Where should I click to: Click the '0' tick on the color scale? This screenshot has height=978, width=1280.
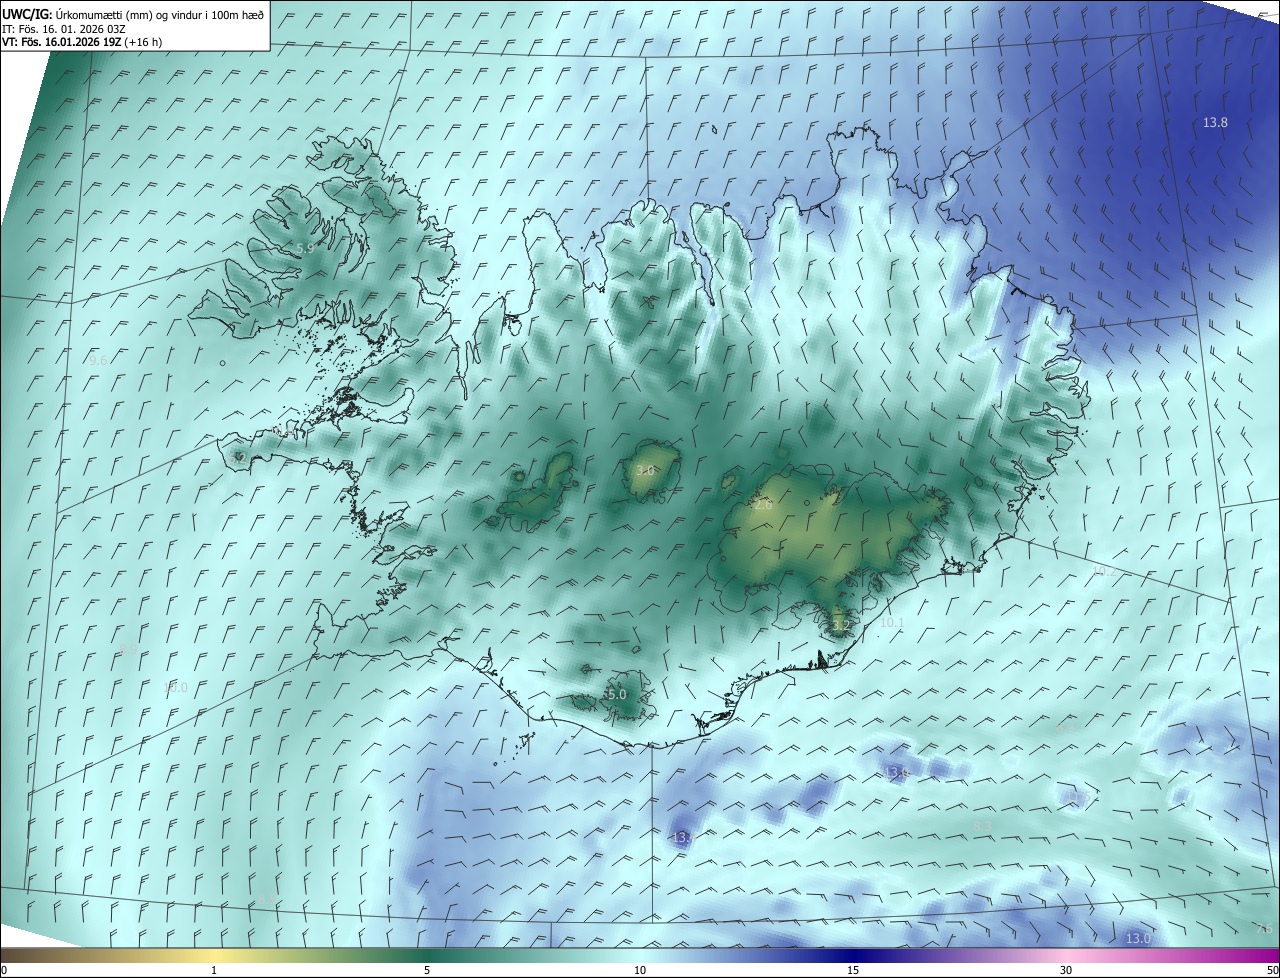click(x=4, y=970)
